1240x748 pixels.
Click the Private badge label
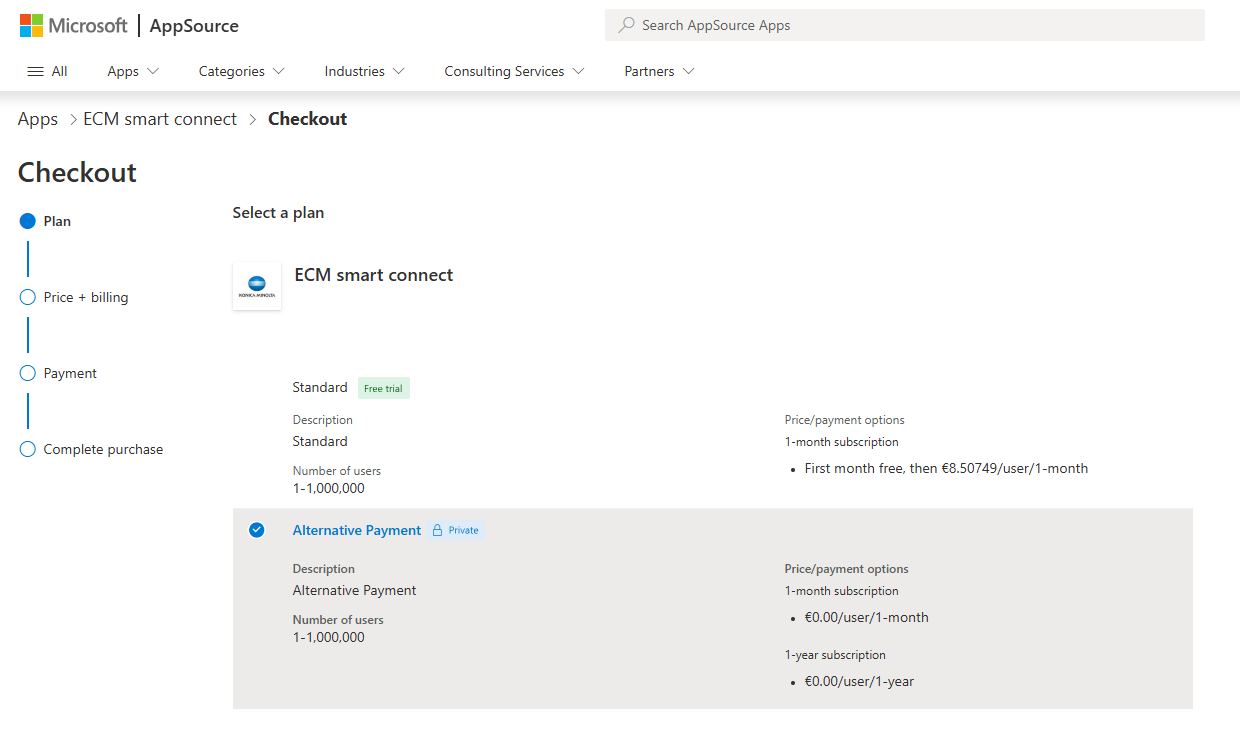(x=463, y=530)
